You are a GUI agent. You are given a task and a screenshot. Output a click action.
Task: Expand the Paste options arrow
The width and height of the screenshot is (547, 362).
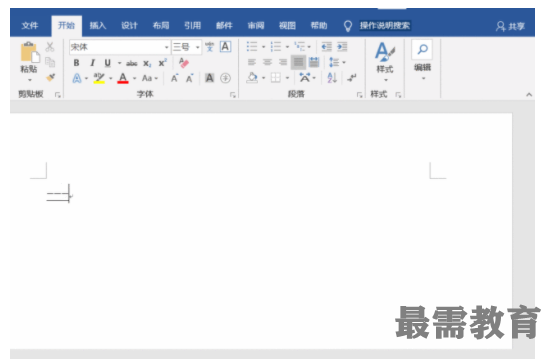point(30,80)
